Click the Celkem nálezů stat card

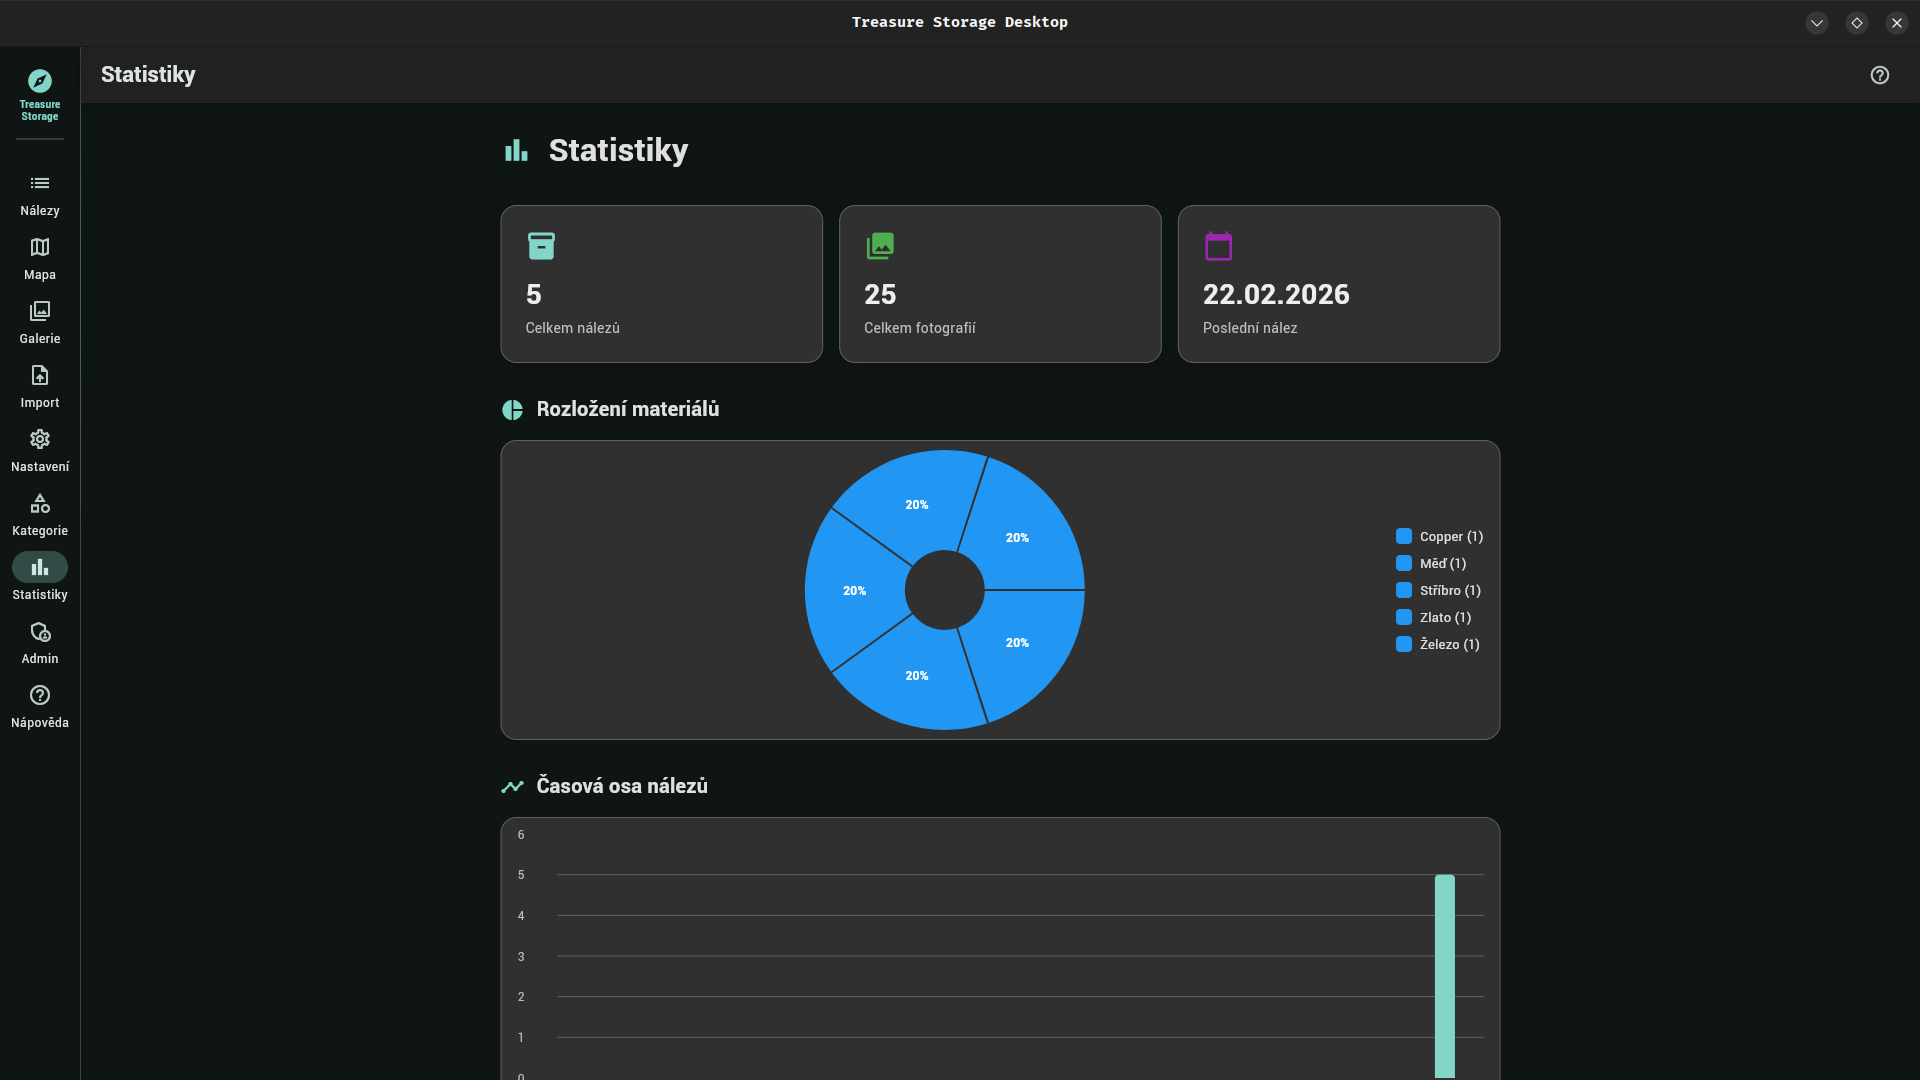click(661, 284)
